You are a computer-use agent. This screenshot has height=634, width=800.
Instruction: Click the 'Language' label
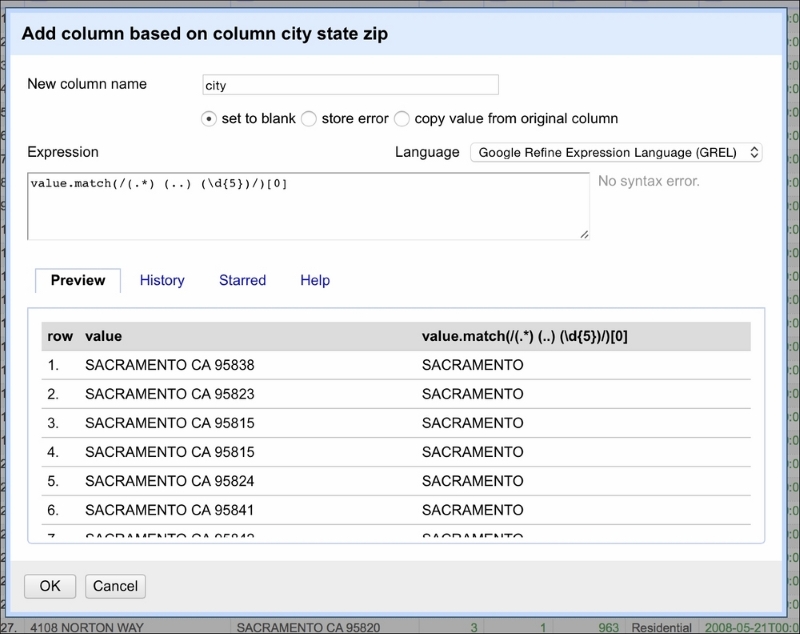tap(427, 152)
